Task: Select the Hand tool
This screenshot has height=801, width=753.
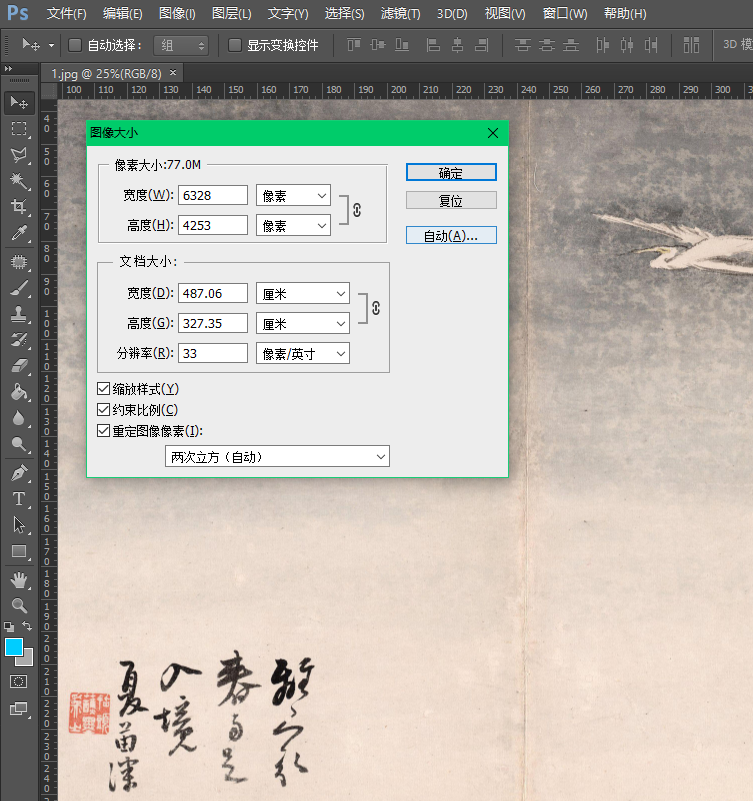Action: (19, 580)
